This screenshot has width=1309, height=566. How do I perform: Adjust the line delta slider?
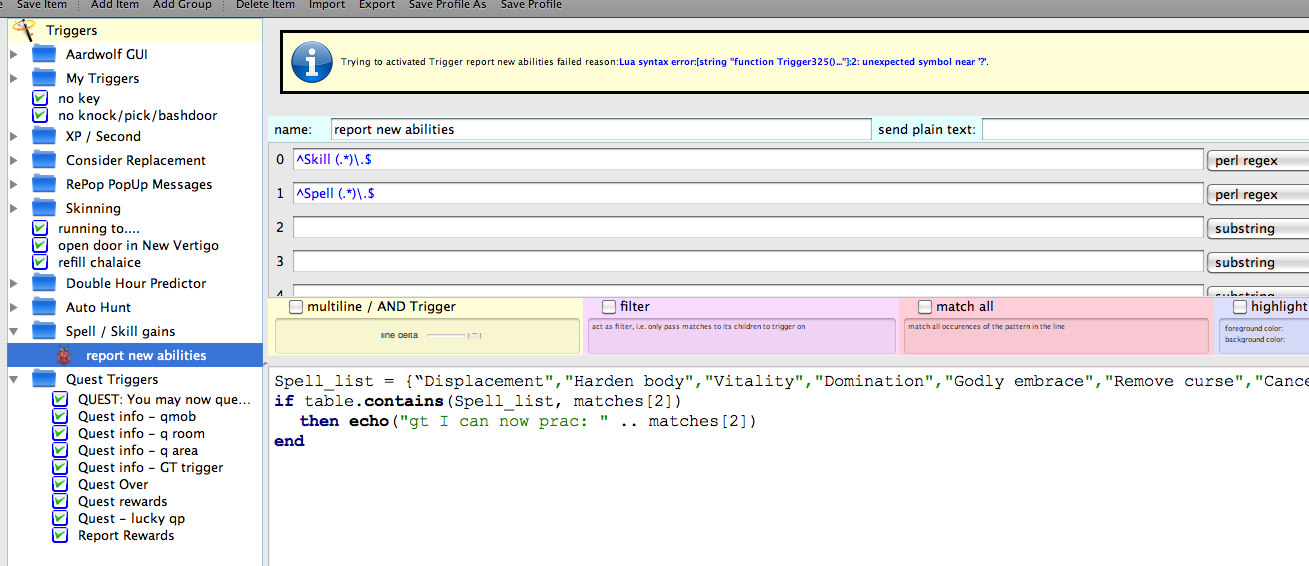pos(454,335)
